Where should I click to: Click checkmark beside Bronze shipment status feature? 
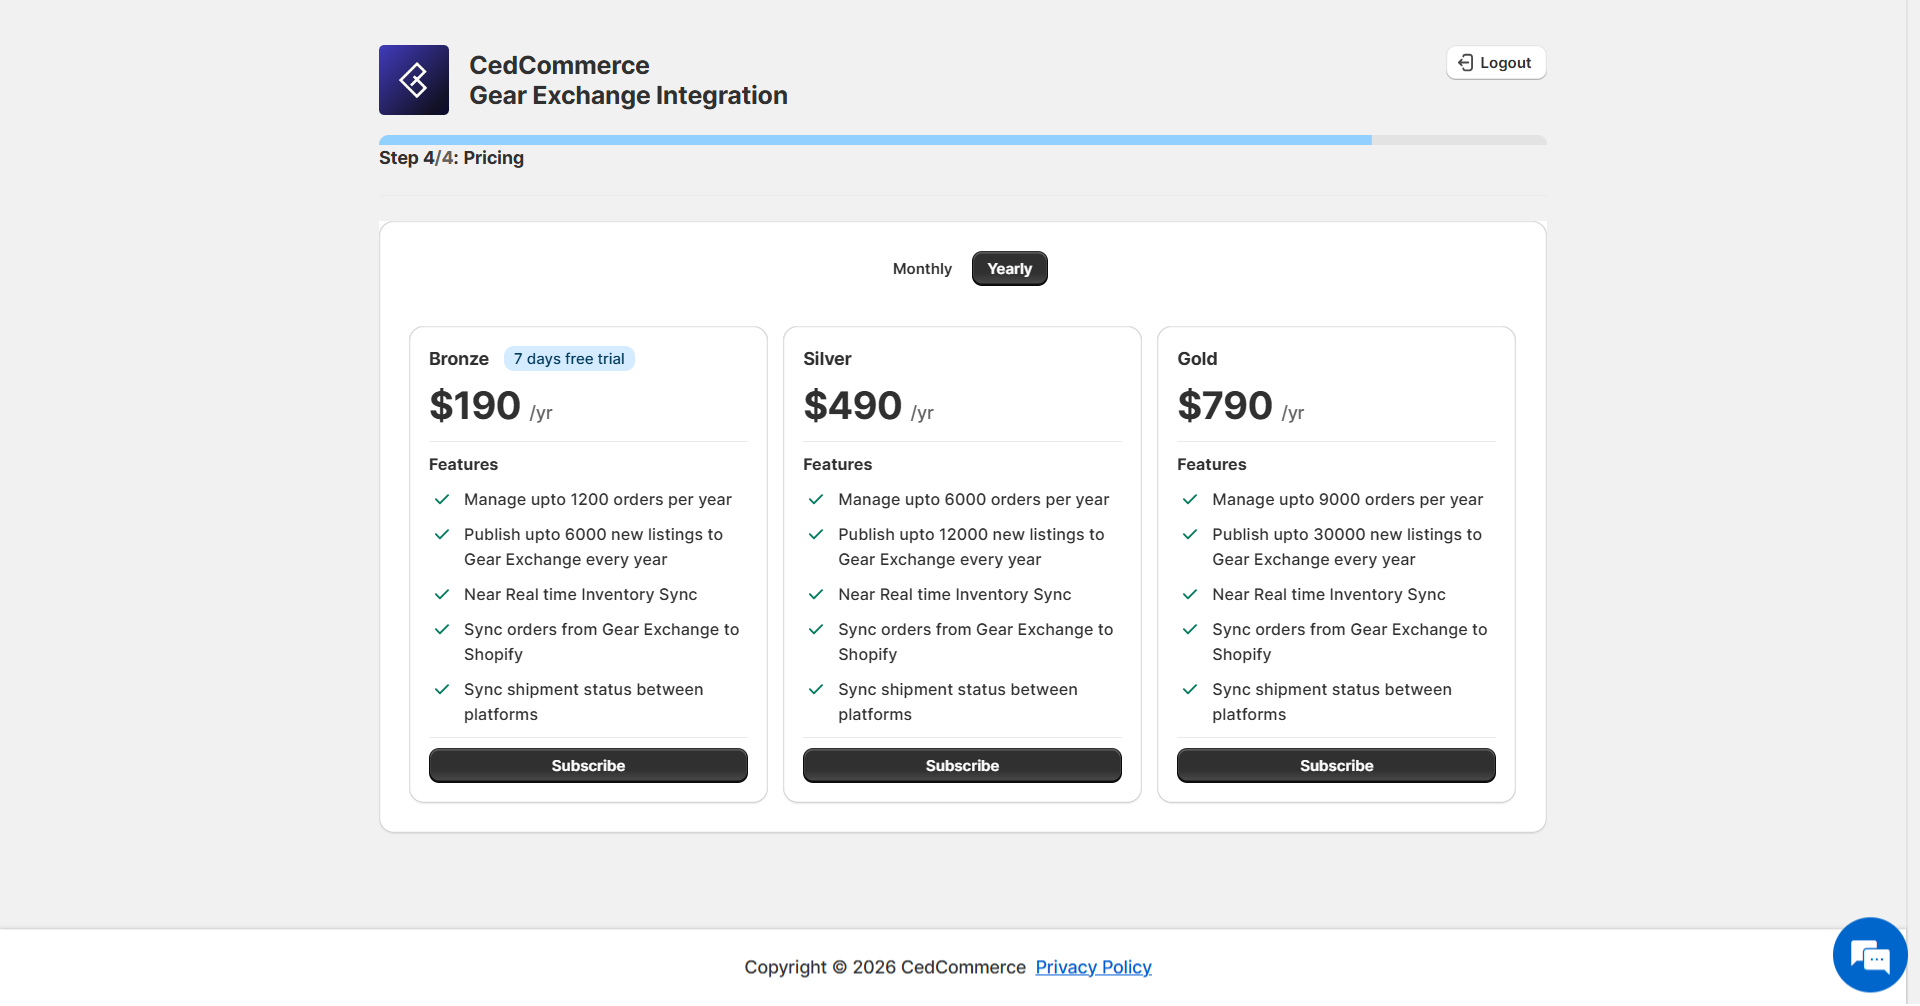tap(442, 689)
